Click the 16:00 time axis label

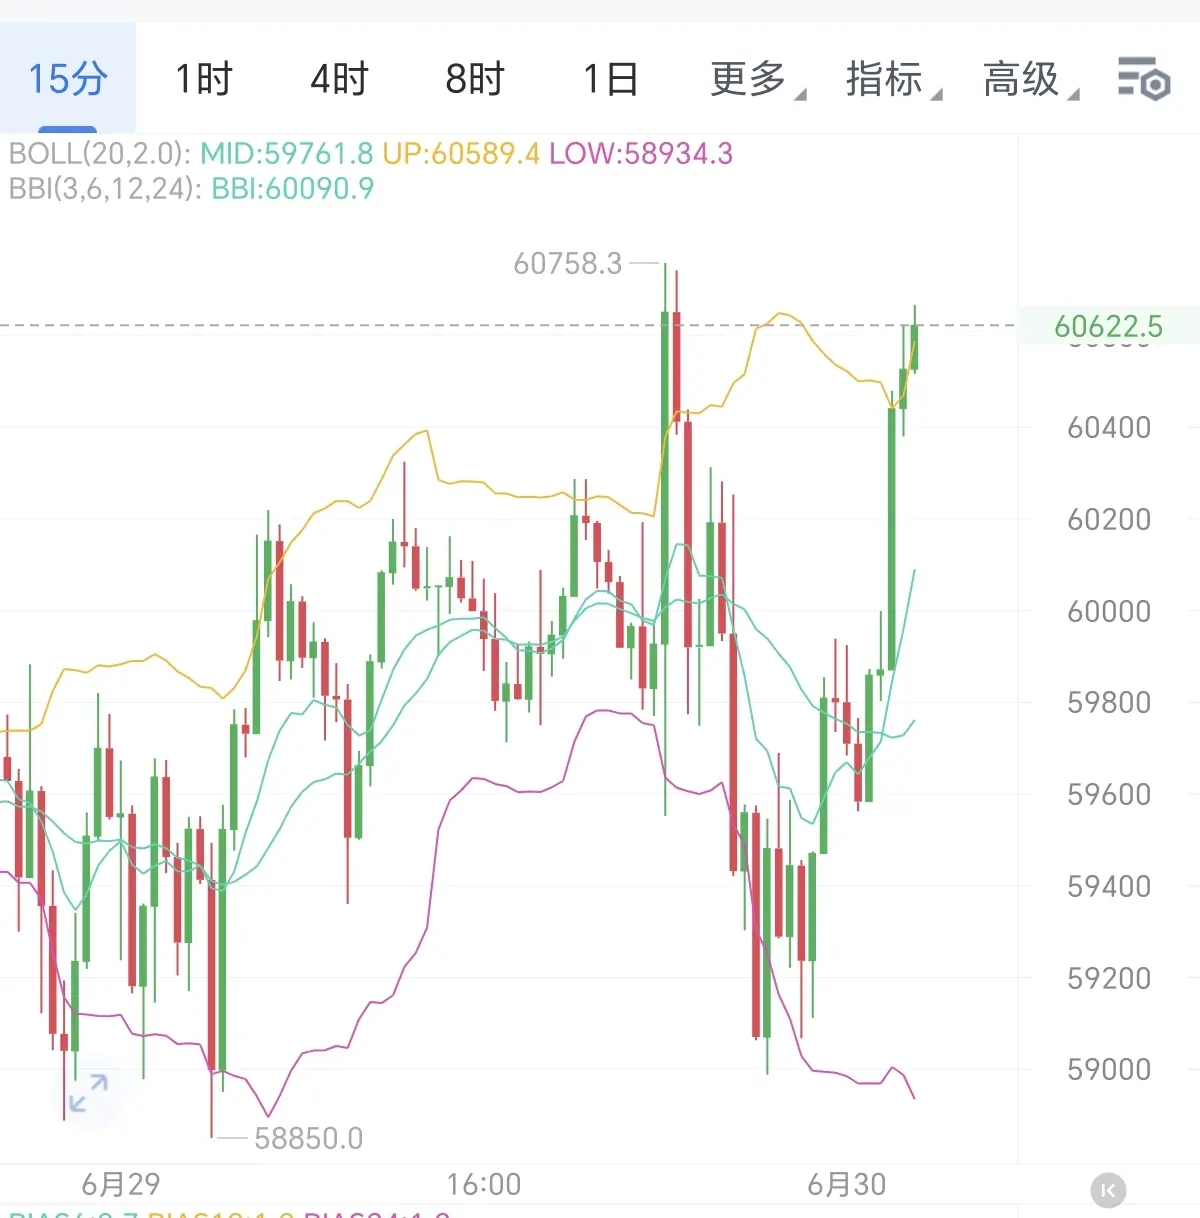click(x=484, y=1185)
